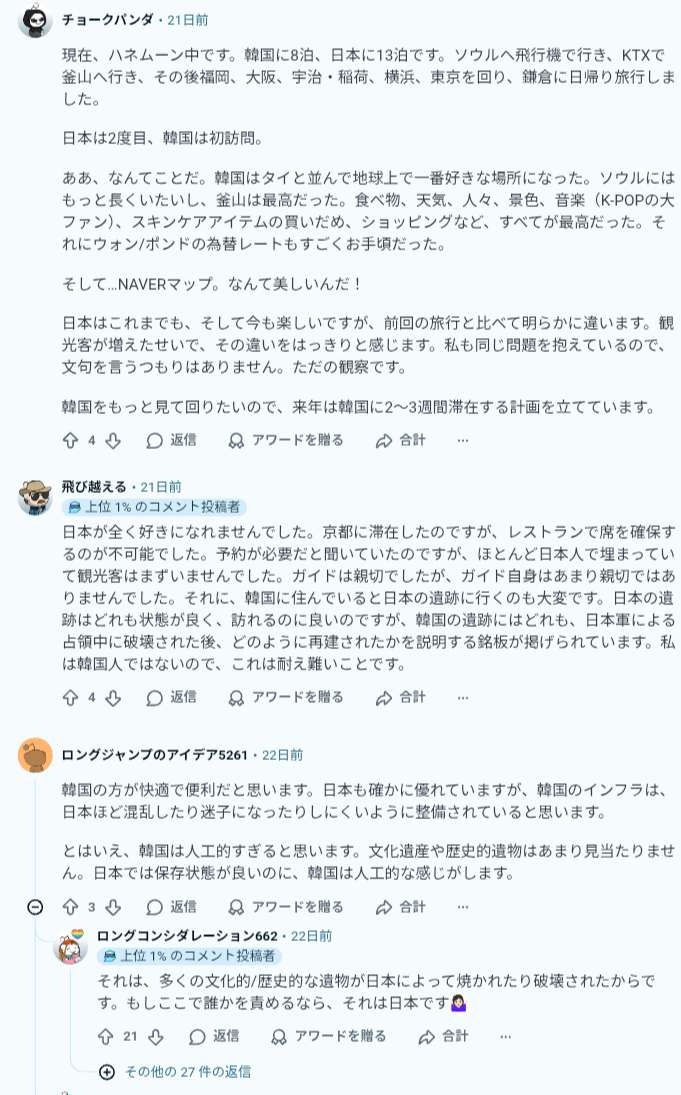681x1095 pixels.
Task: Give an award to チョークパンダ's comment
Action: [286, 440]
